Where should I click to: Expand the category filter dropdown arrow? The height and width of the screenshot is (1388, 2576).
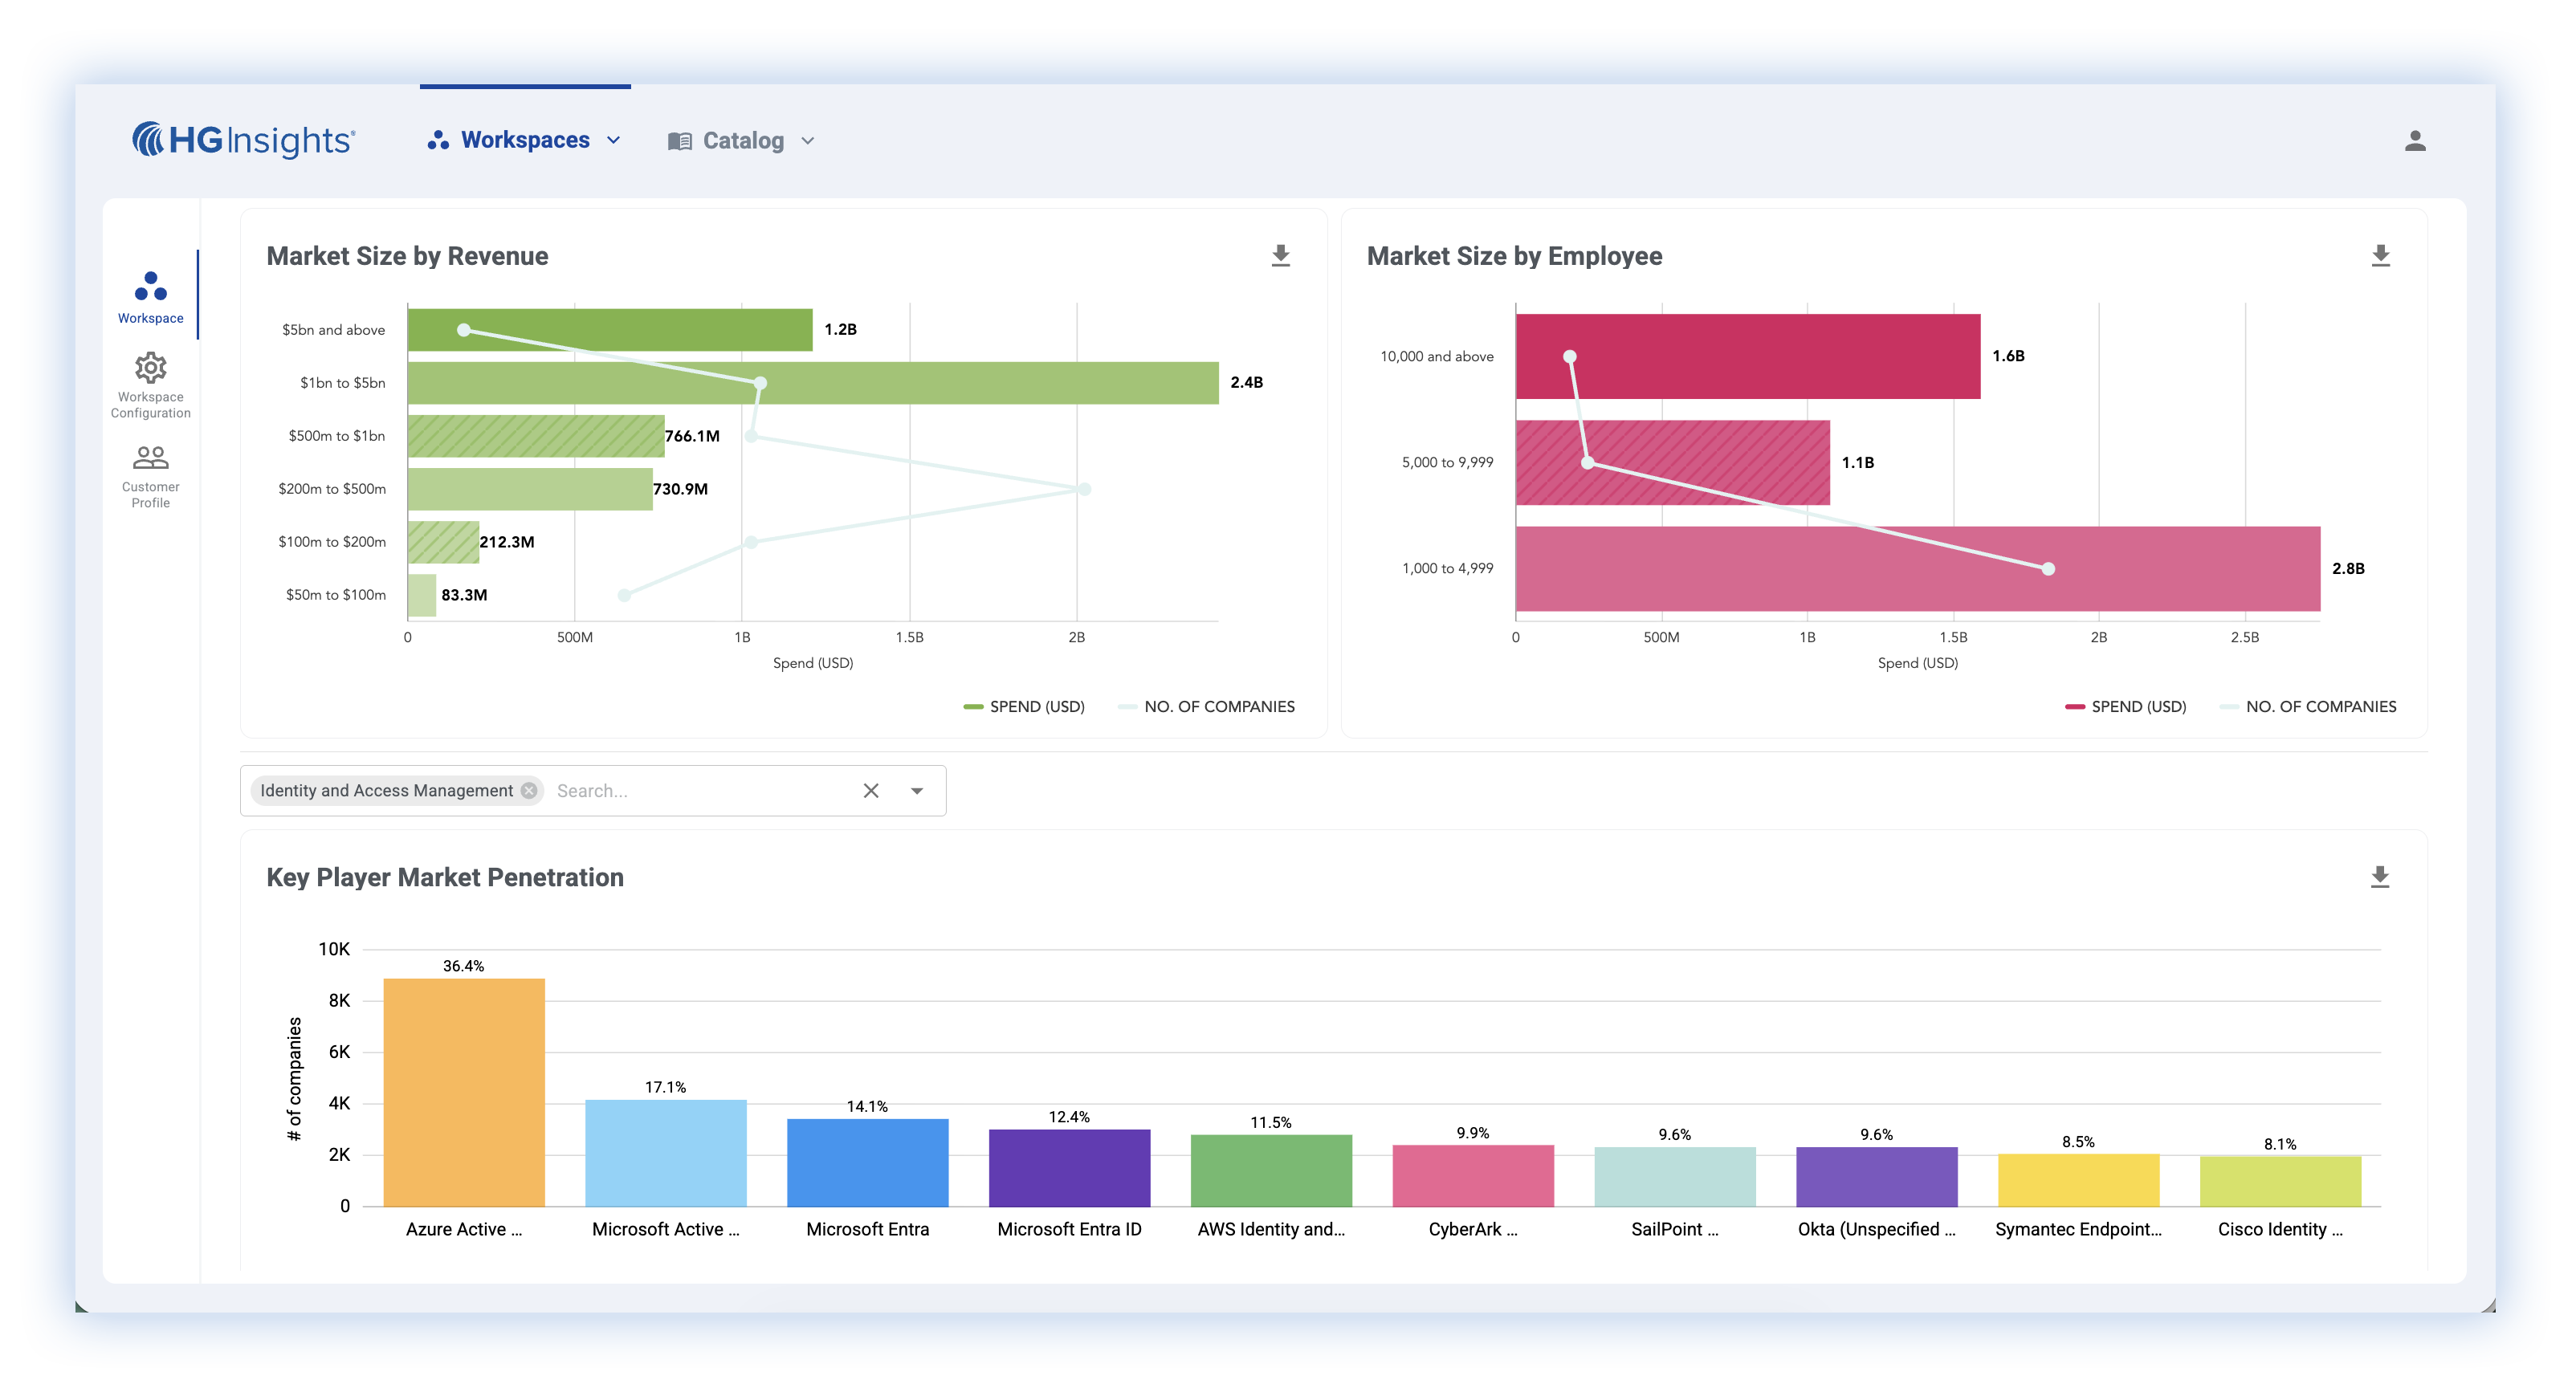click(x=916, y=790)
